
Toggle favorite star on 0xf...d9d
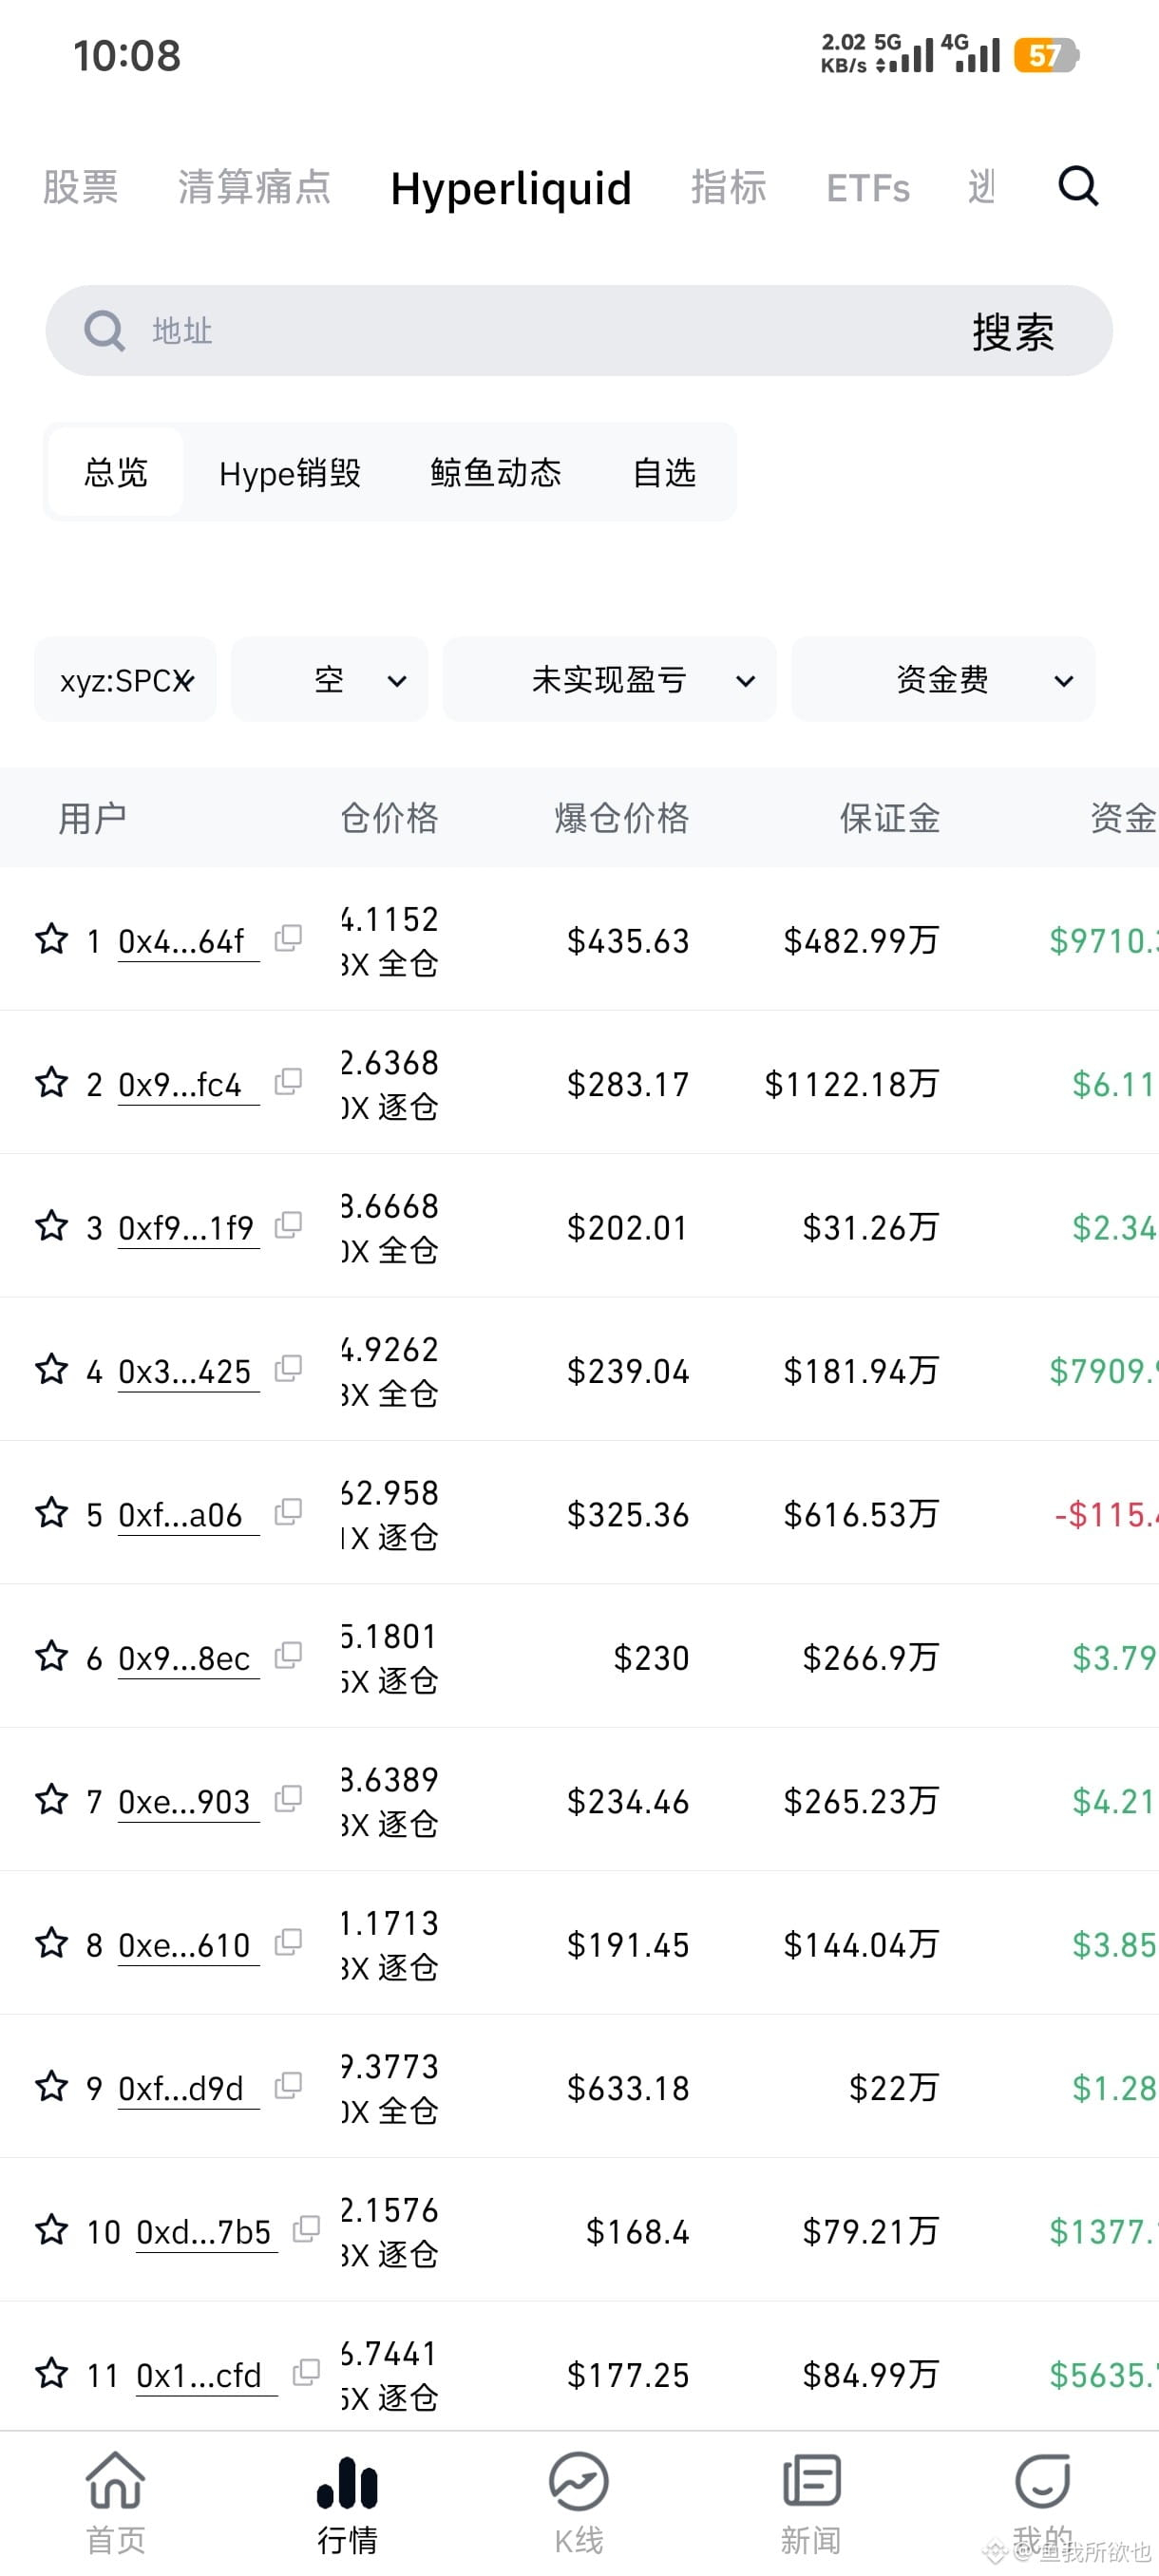pyautogui.click(x=52, y=2086)
